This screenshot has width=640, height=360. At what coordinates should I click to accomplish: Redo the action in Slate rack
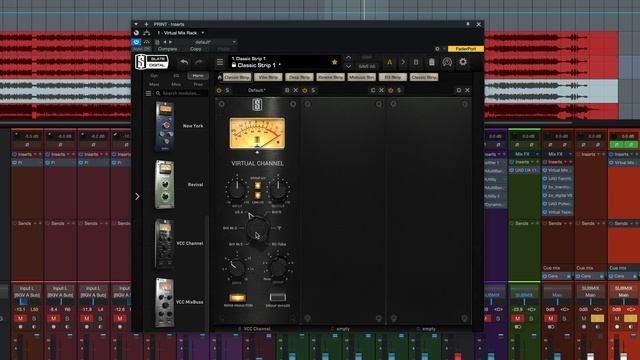(x=199, y=62)
